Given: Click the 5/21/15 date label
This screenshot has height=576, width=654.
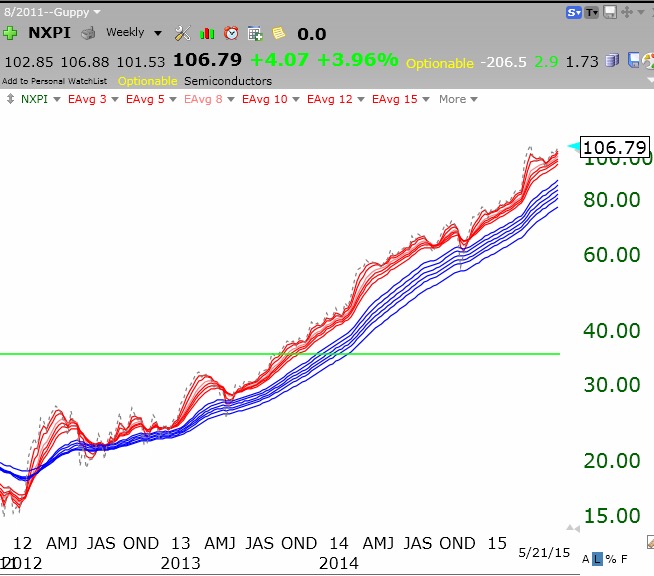Looking at the screenshot, I should pos(544,553).
